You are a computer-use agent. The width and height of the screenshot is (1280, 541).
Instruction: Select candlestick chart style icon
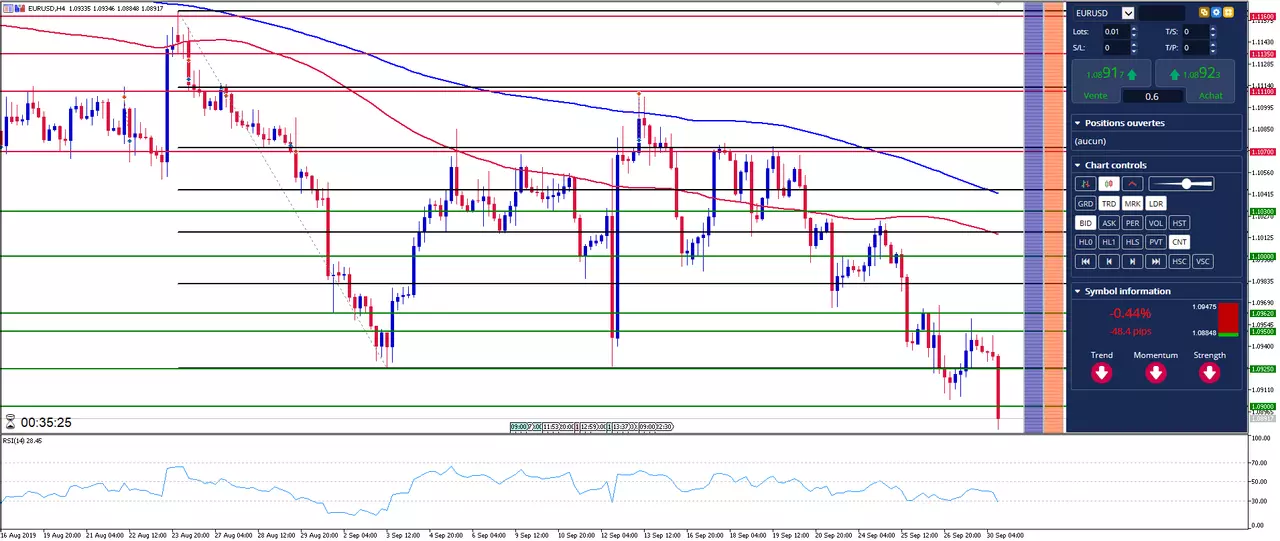[1108, 184]
